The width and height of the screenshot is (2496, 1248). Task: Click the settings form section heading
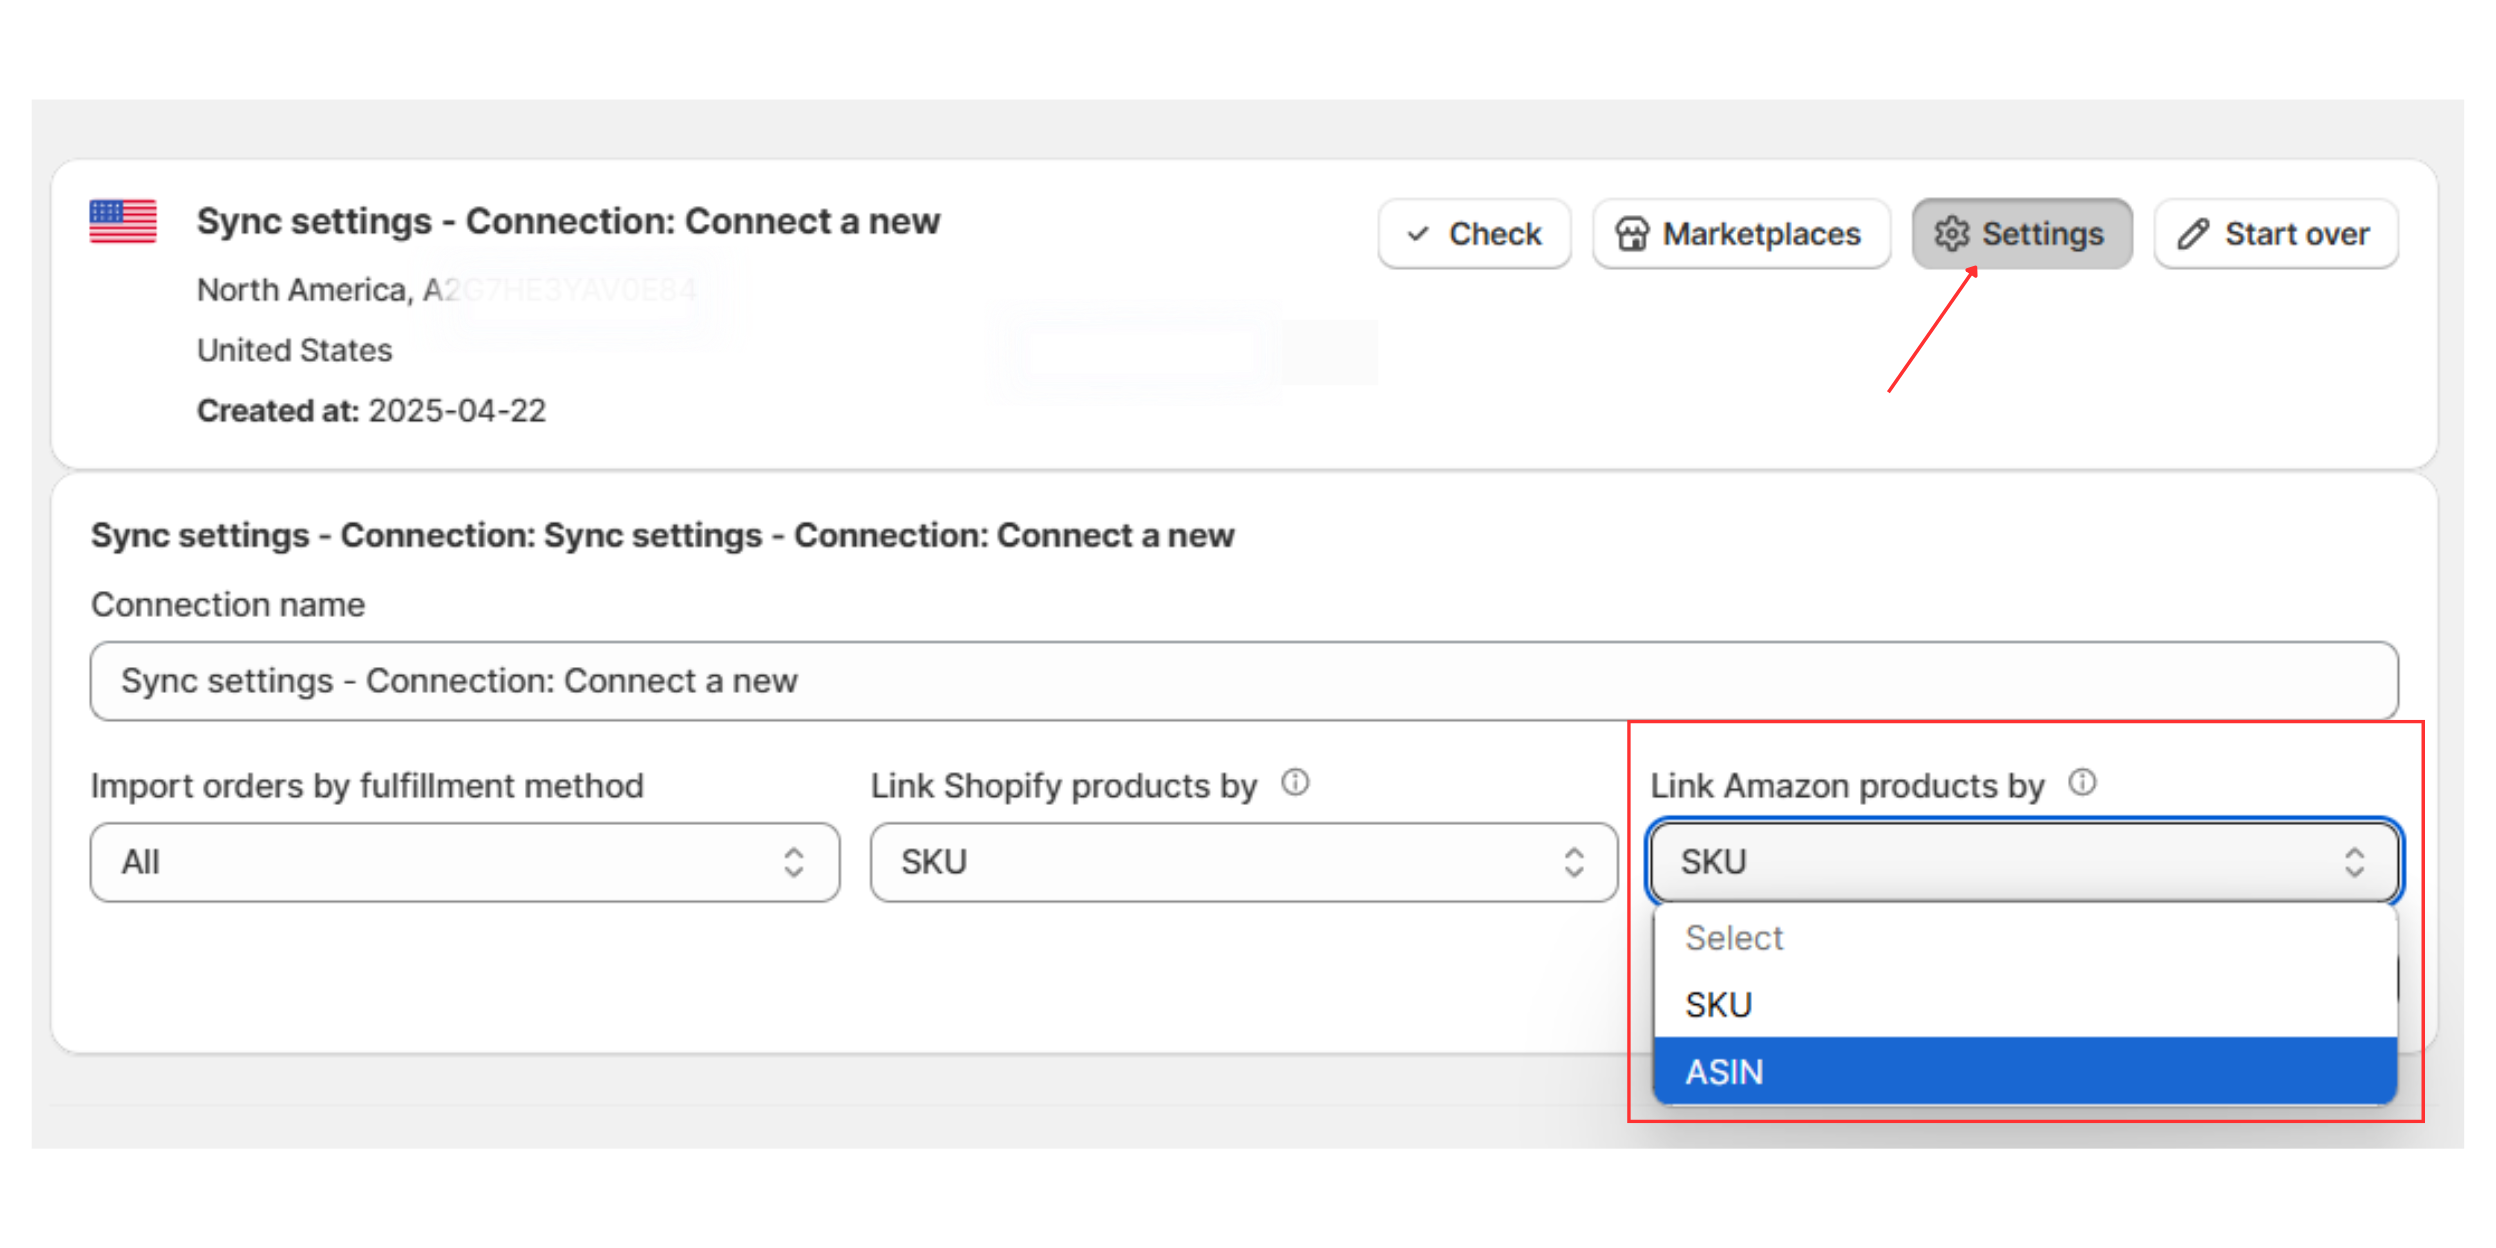(x=663, y=536)
